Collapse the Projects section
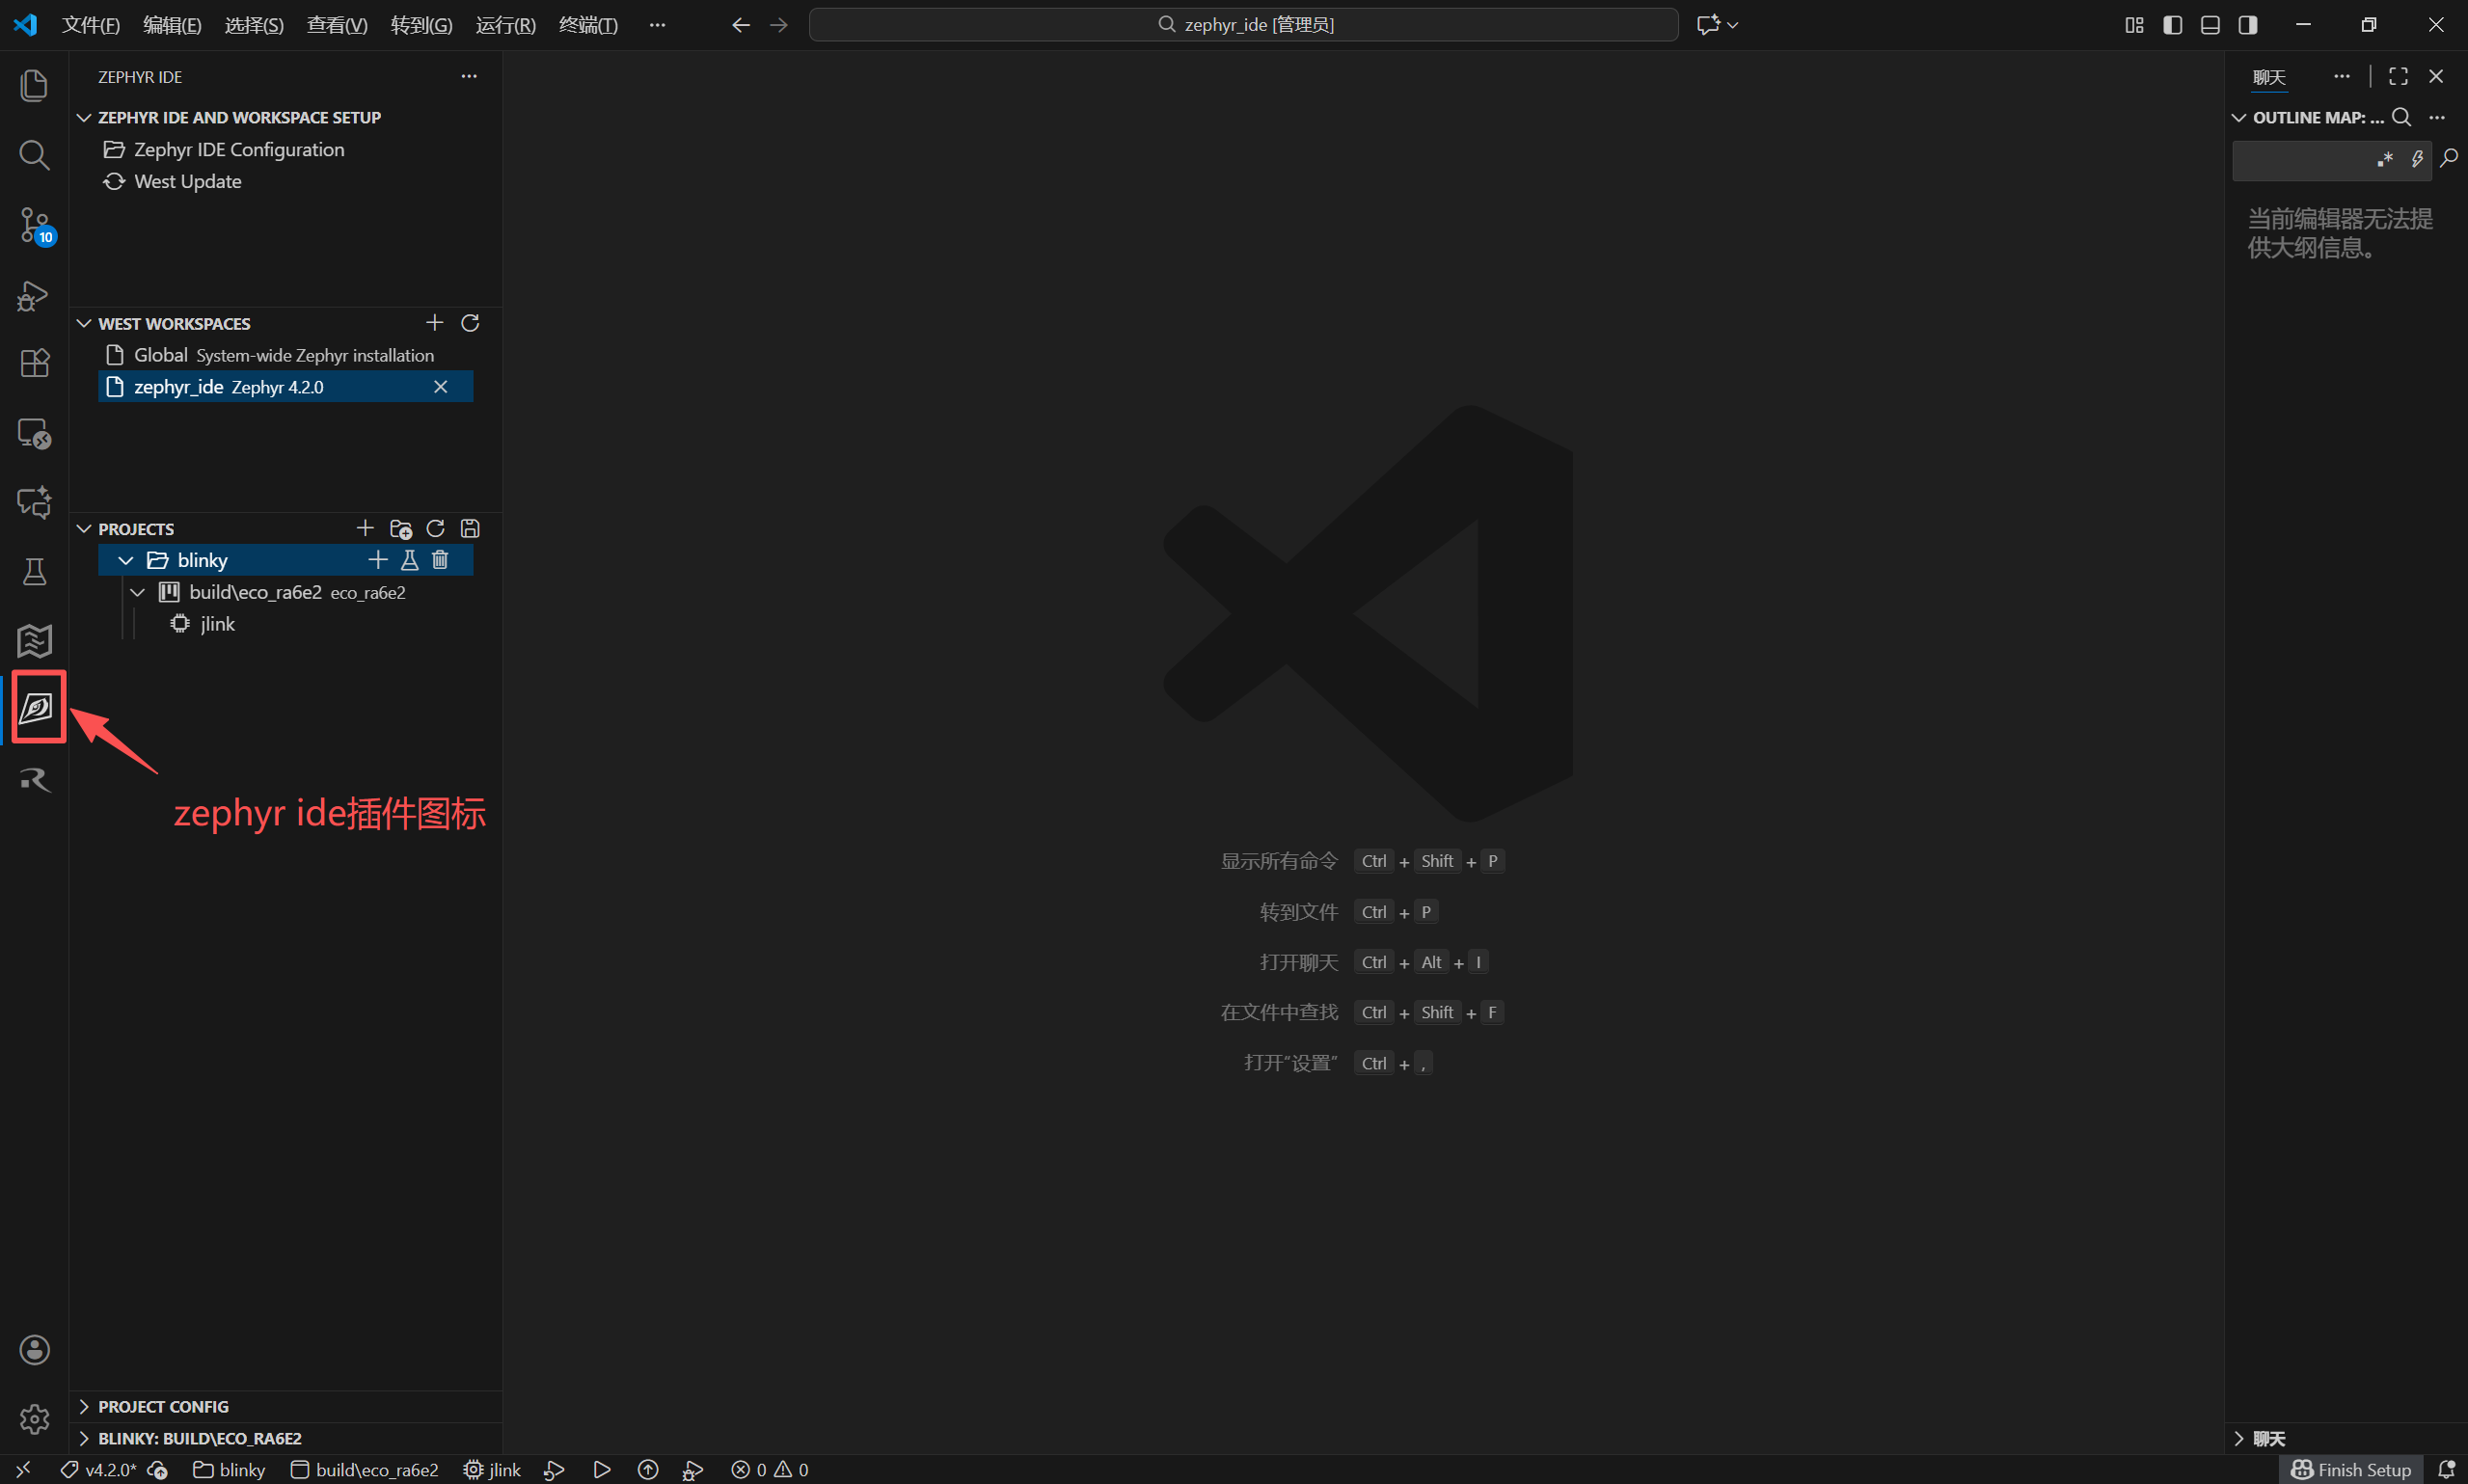2468x1484 pixels. pyautogui.click(x=84, y=529)
